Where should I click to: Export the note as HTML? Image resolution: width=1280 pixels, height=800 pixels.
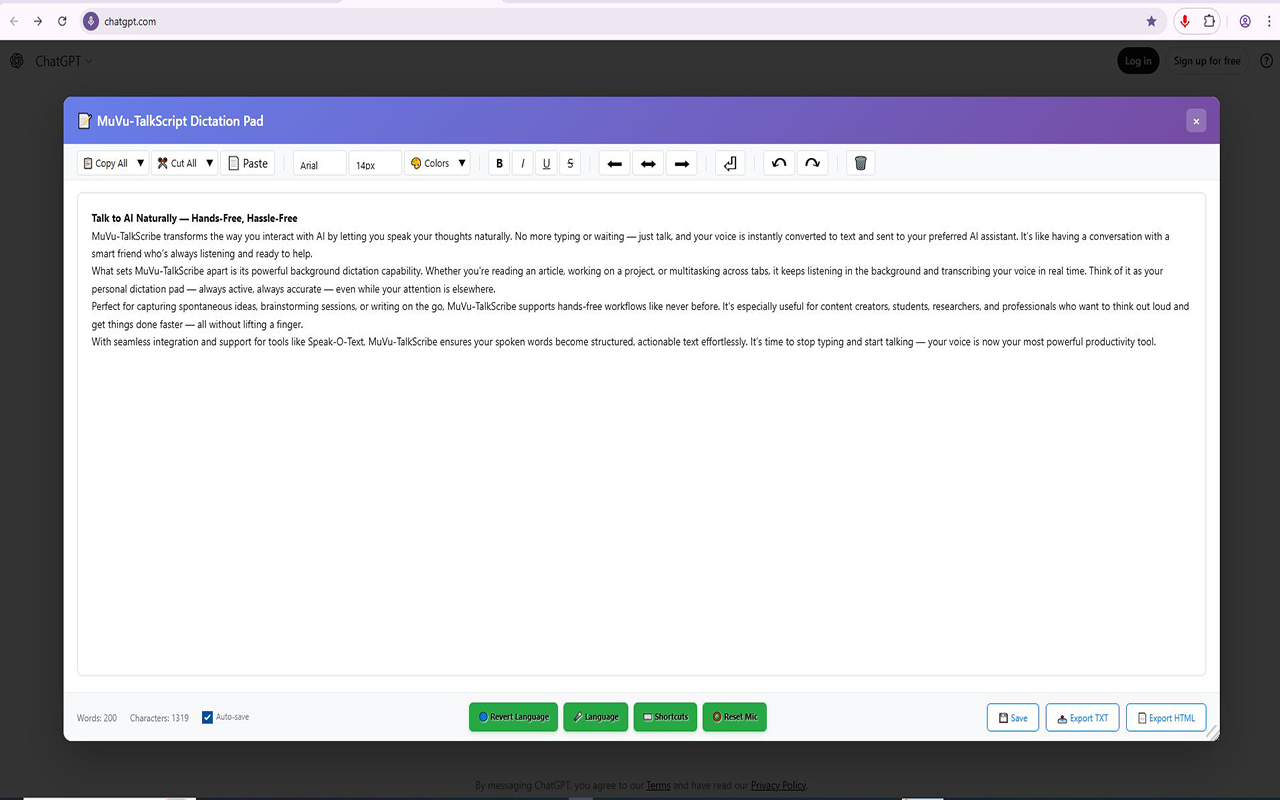pyautogui.click(x=1166, y=718)
